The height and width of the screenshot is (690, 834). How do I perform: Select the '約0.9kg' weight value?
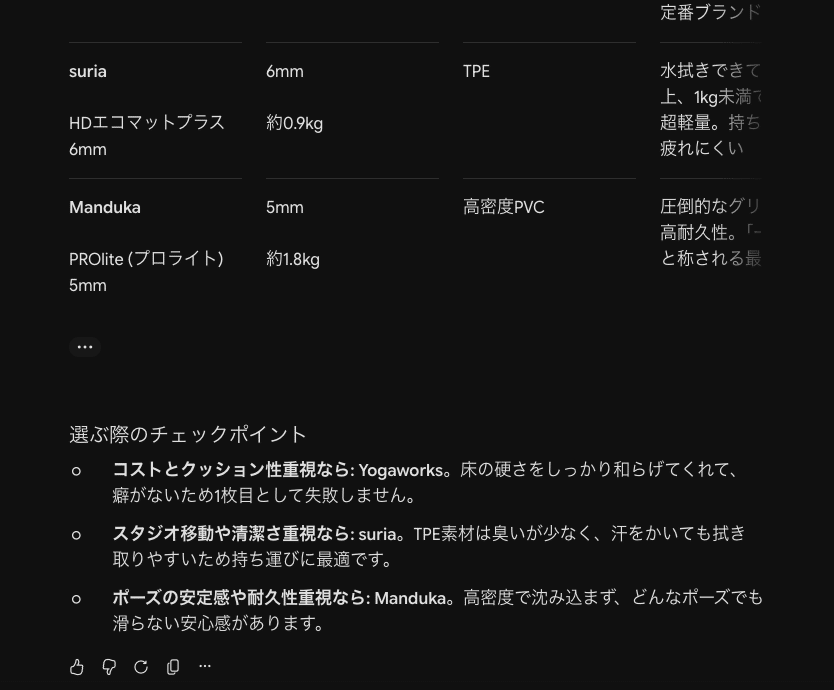294,123
